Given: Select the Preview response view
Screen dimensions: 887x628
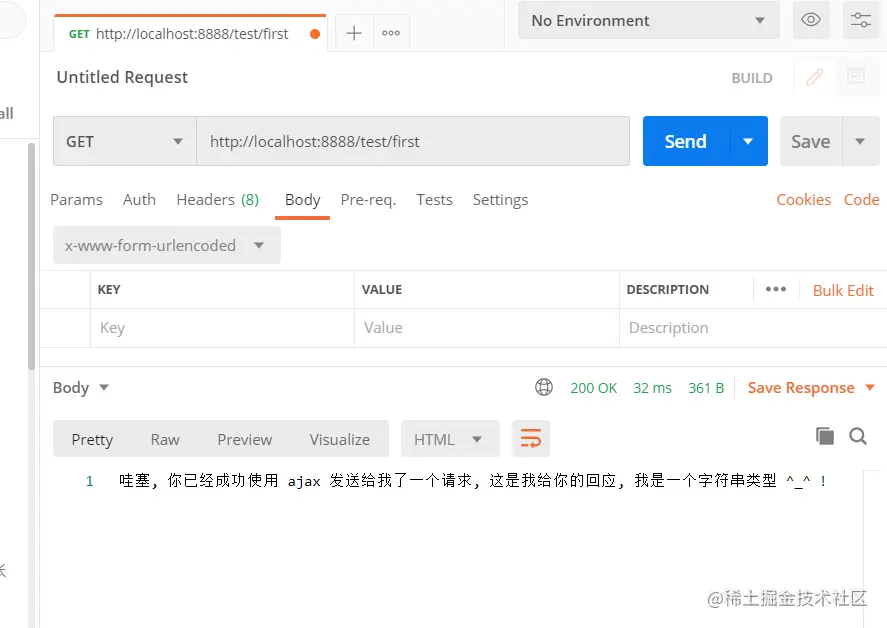Looking at the screenshot, I should coord(245,440).
